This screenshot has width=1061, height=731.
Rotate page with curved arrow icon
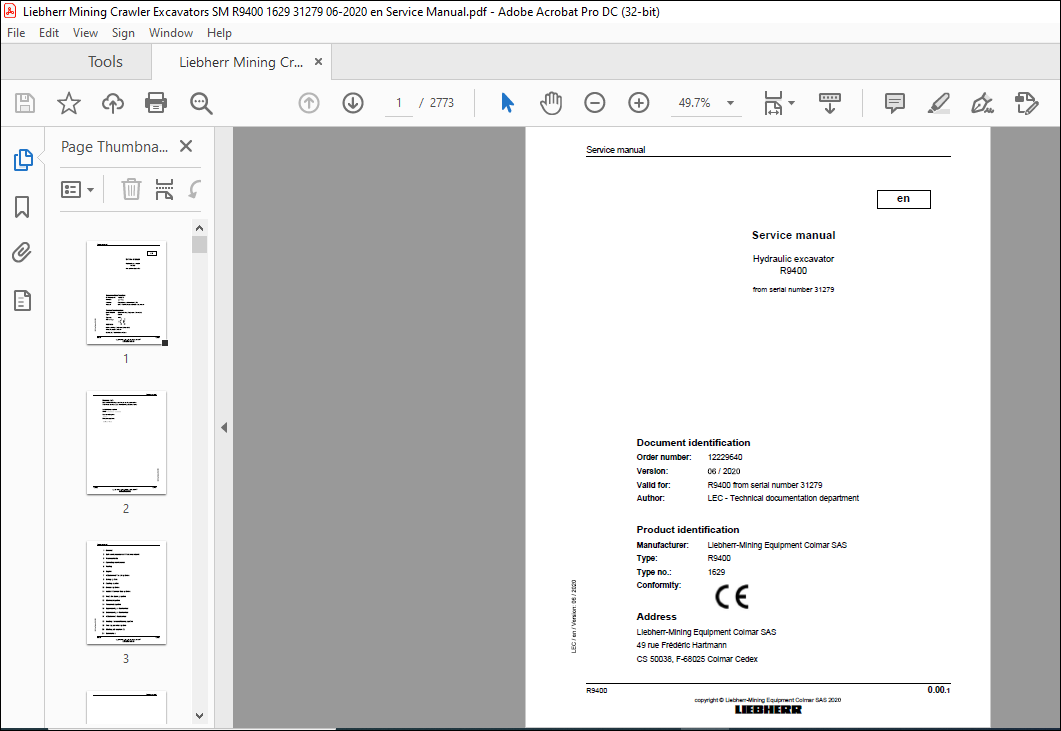coord(195,190)
